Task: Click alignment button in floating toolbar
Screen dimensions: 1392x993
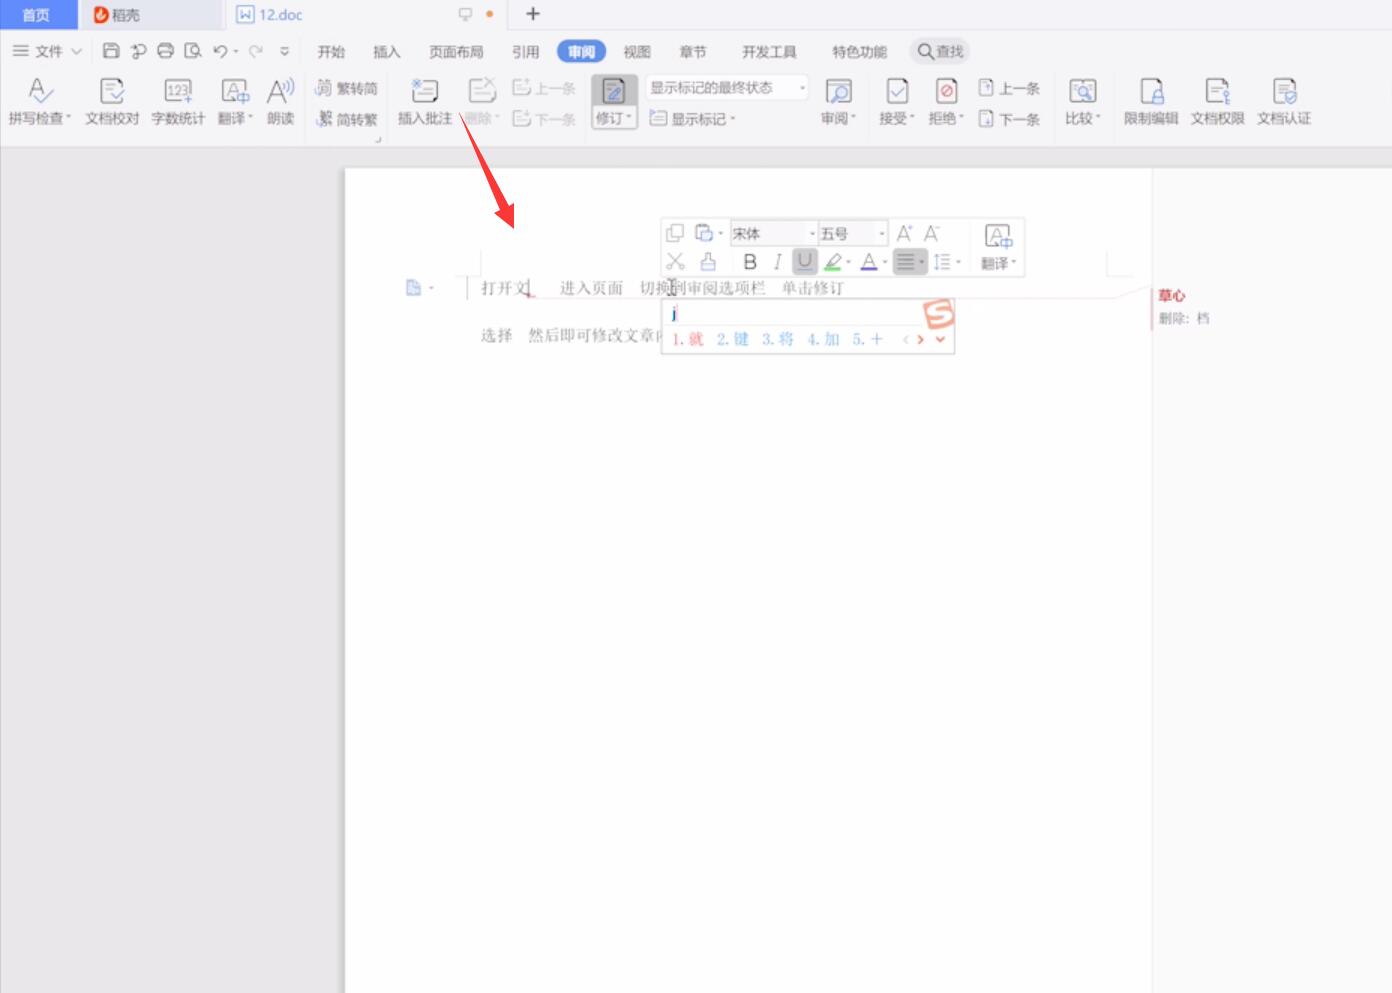Action: click(x=905, y=262)
